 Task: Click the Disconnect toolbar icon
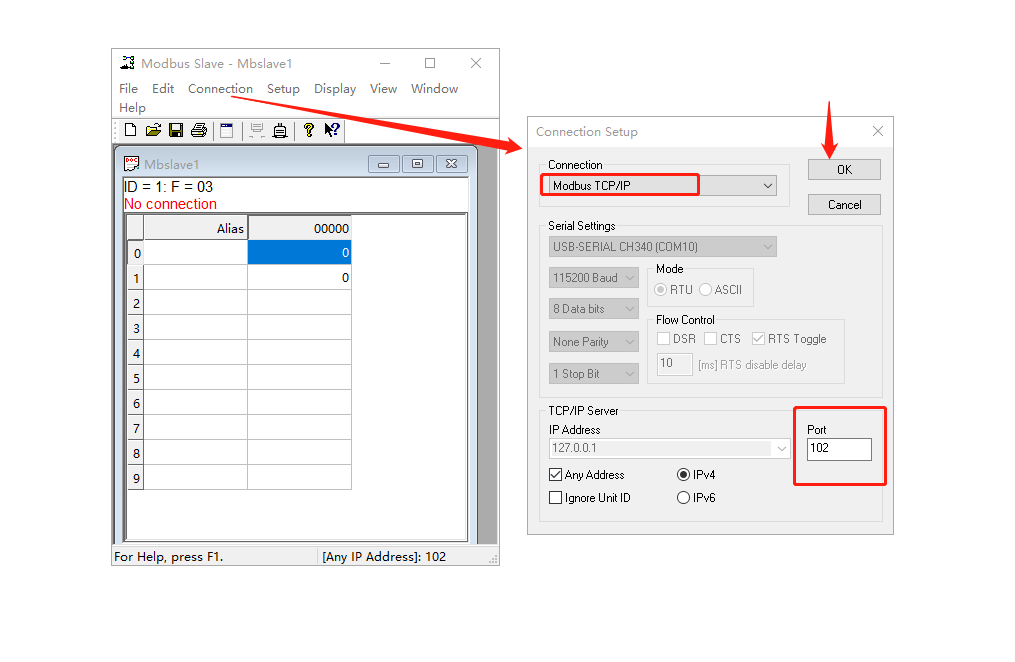tap(280, 130)
